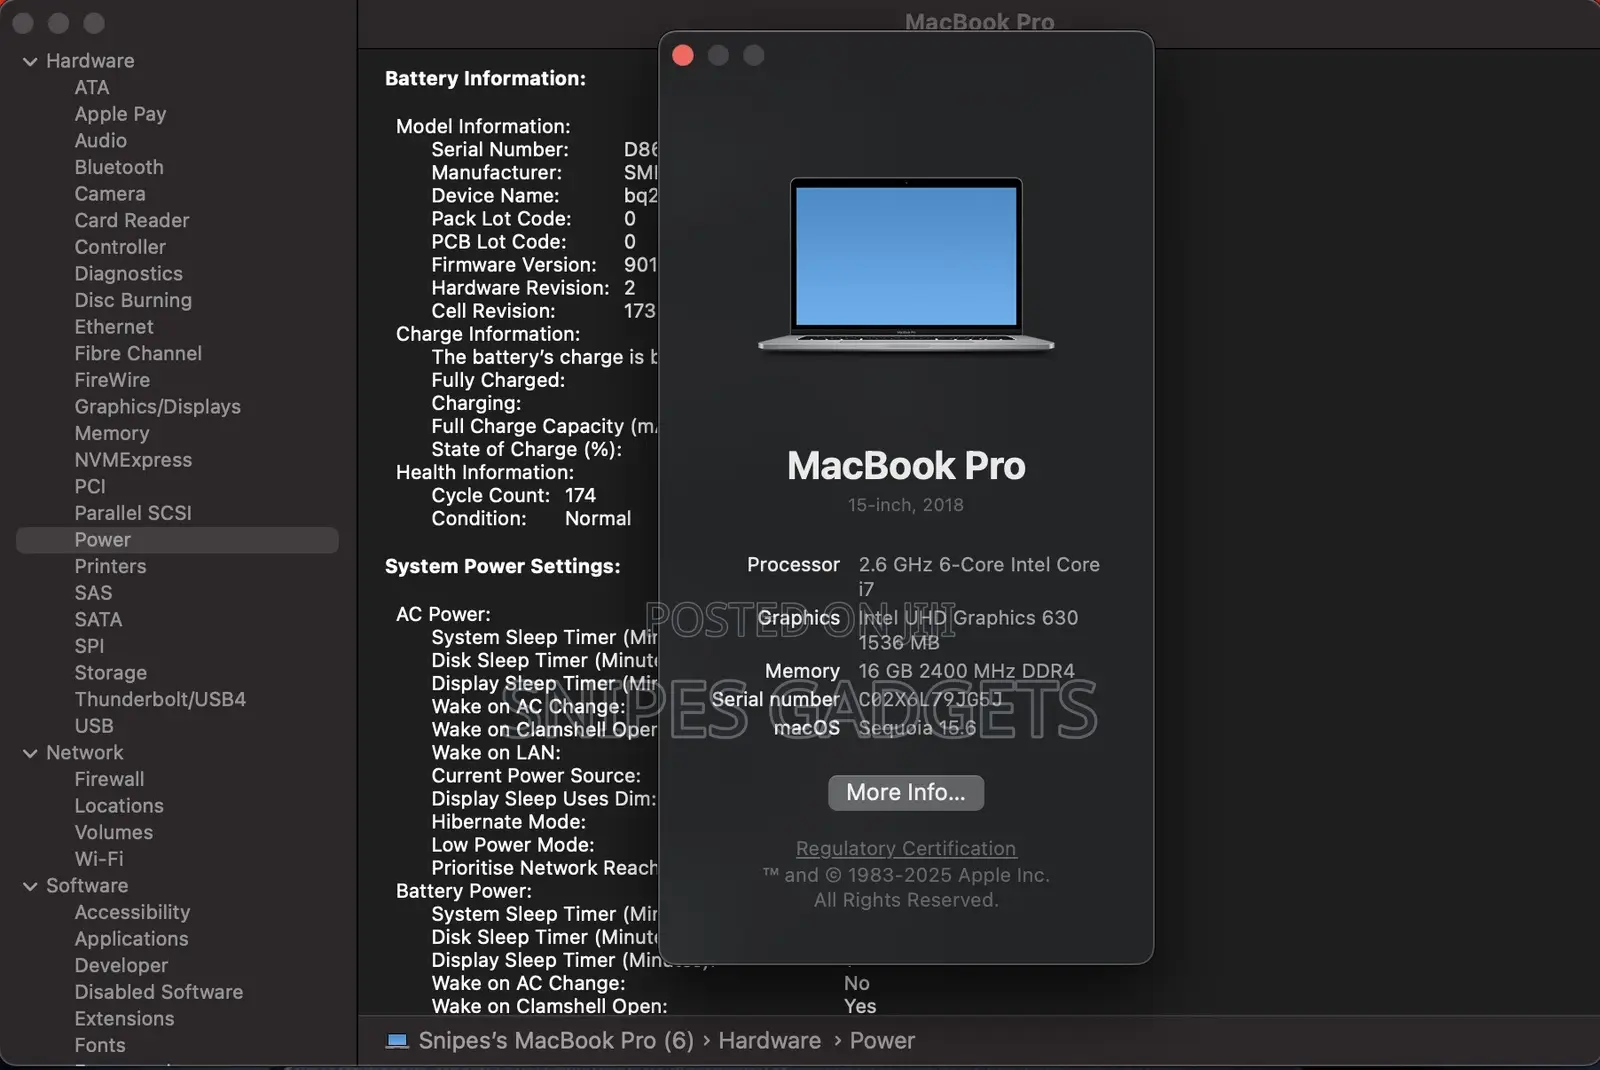The width and height of the screenshot is (1600, 1070).
Task: Open the Regulatory Certification link
Action: pos(906,848)
